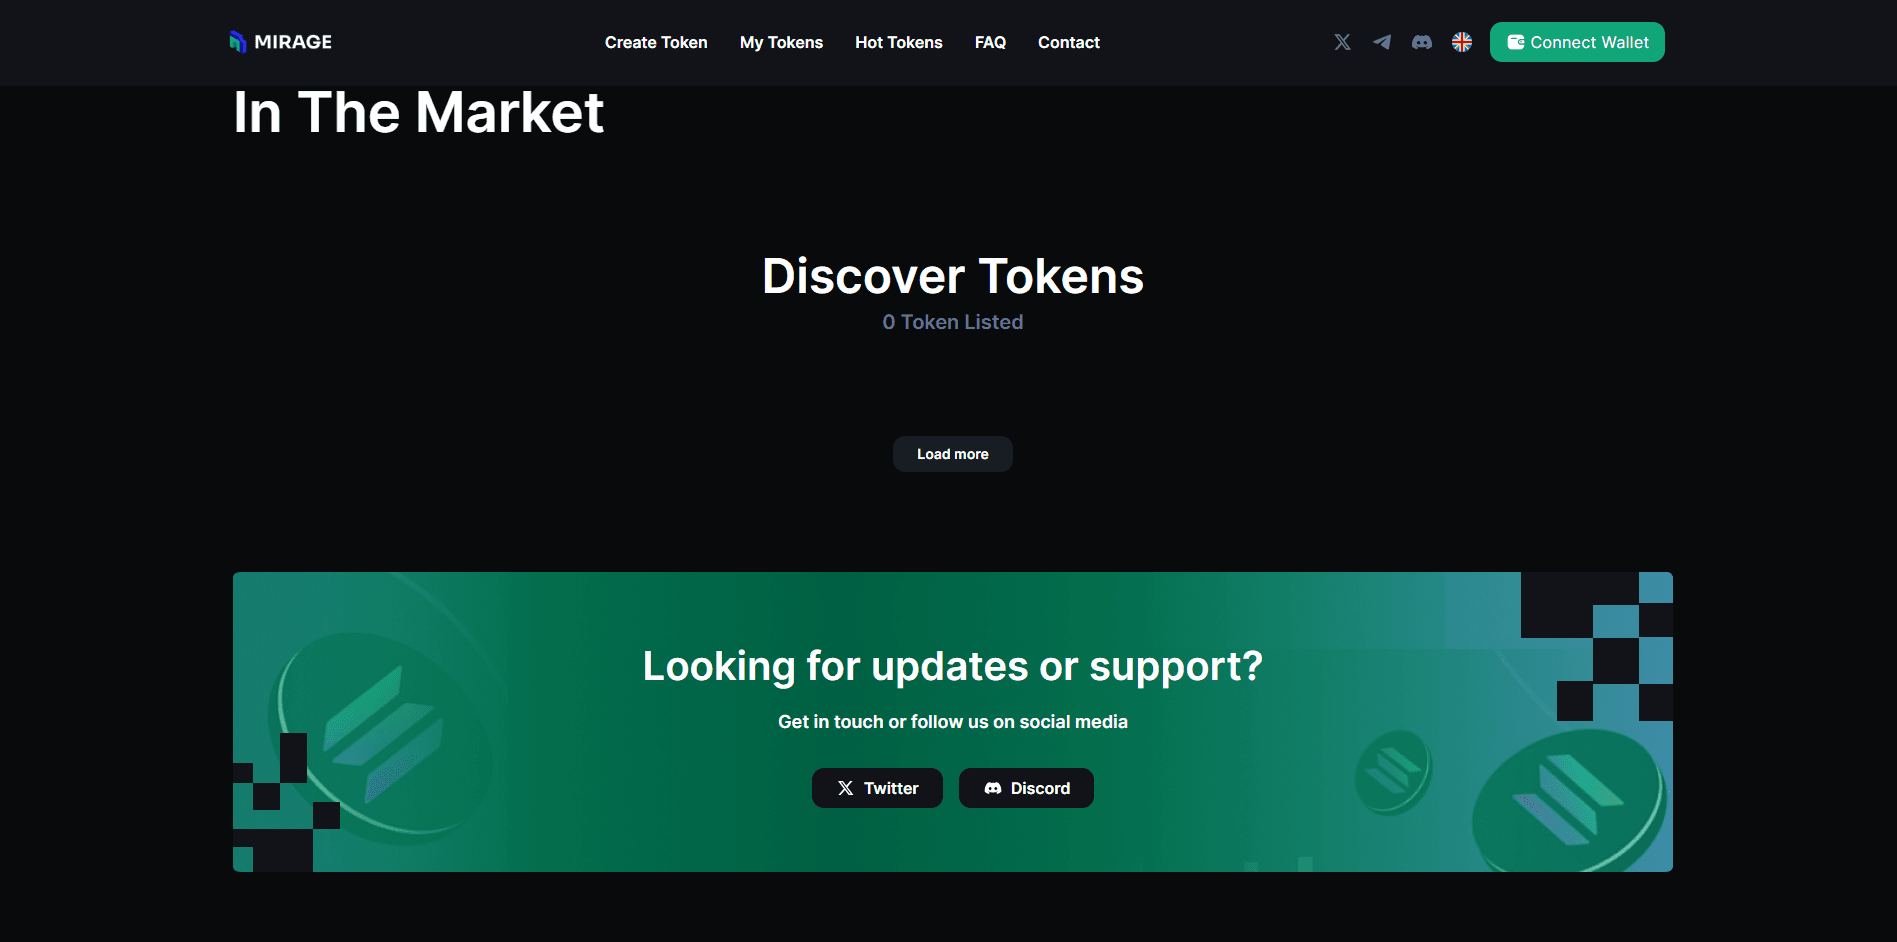Click the Mirage logo icon
Viewport: 1897px width, 942px height.
click(x=238, y=42)
